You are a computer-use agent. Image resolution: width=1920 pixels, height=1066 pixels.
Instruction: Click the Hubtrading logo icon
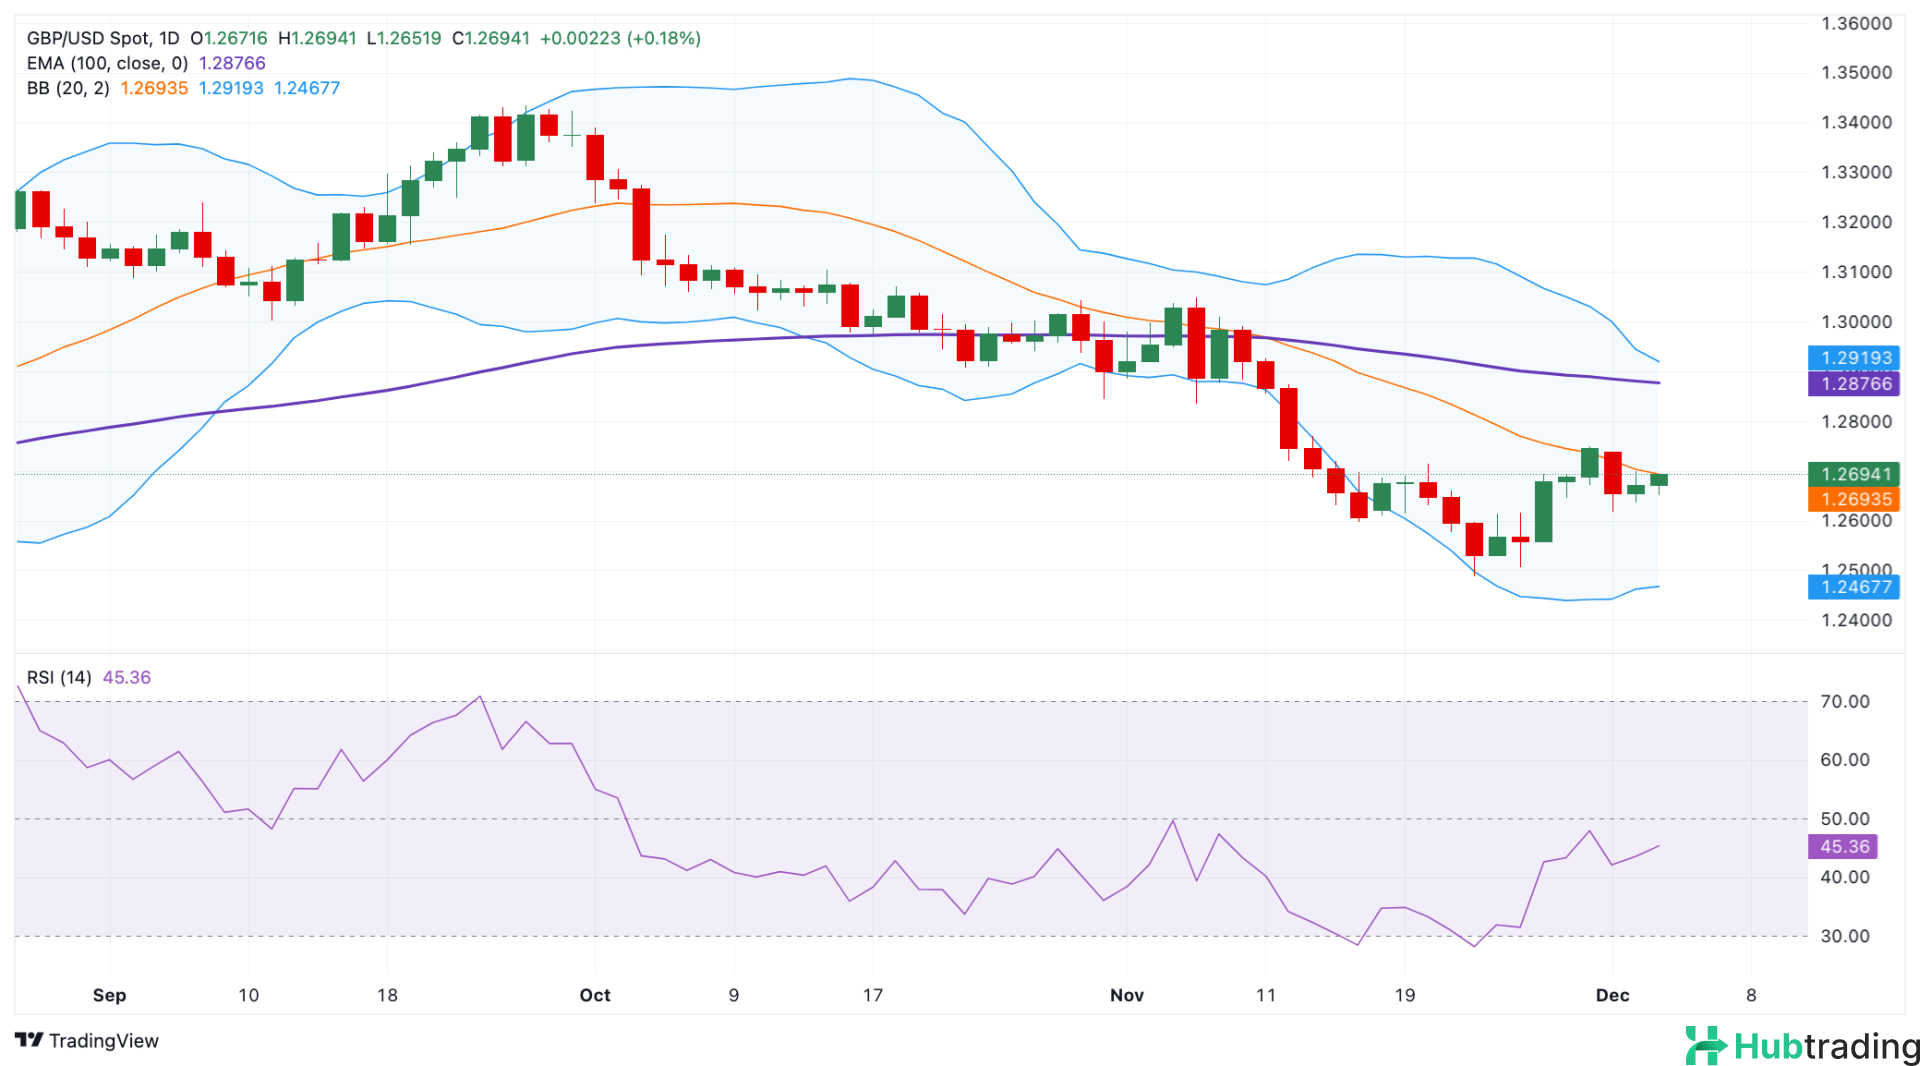click(1705, 1046)
